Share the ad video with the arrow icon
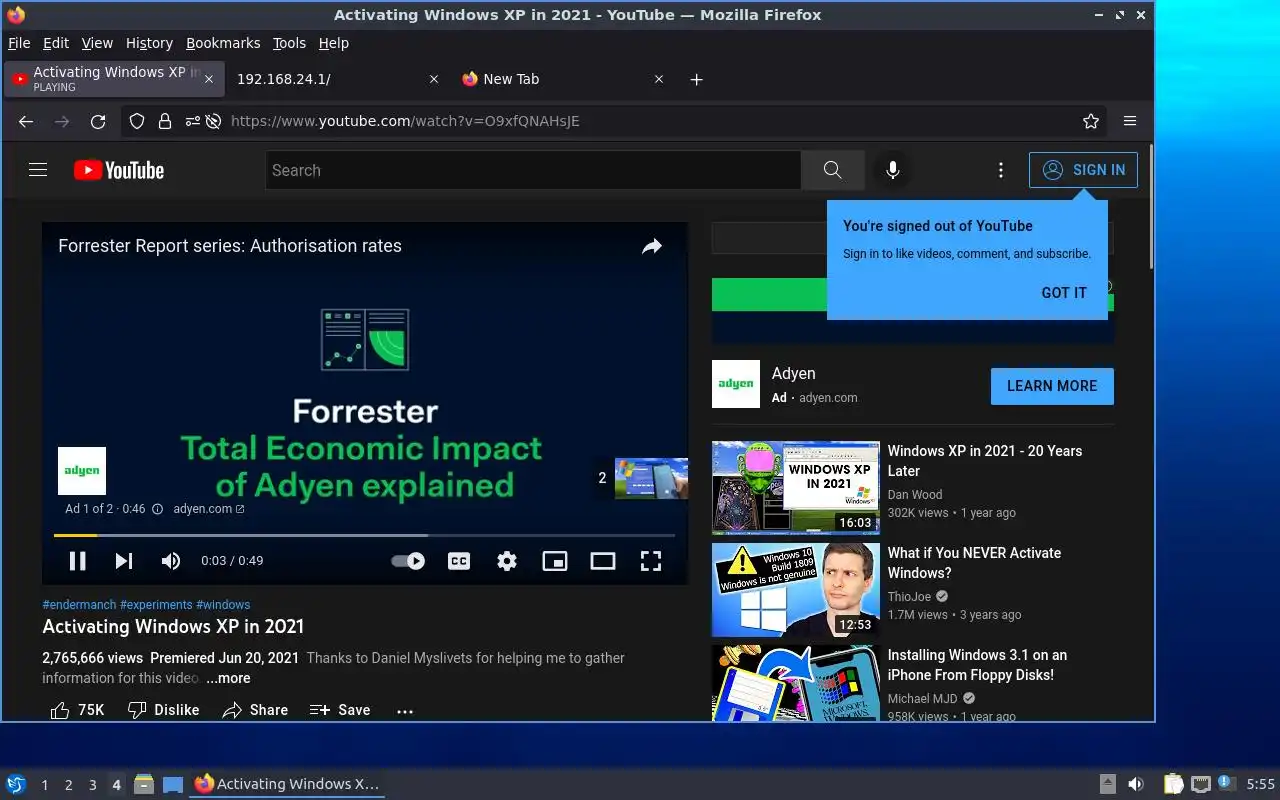 pos(652,246)
